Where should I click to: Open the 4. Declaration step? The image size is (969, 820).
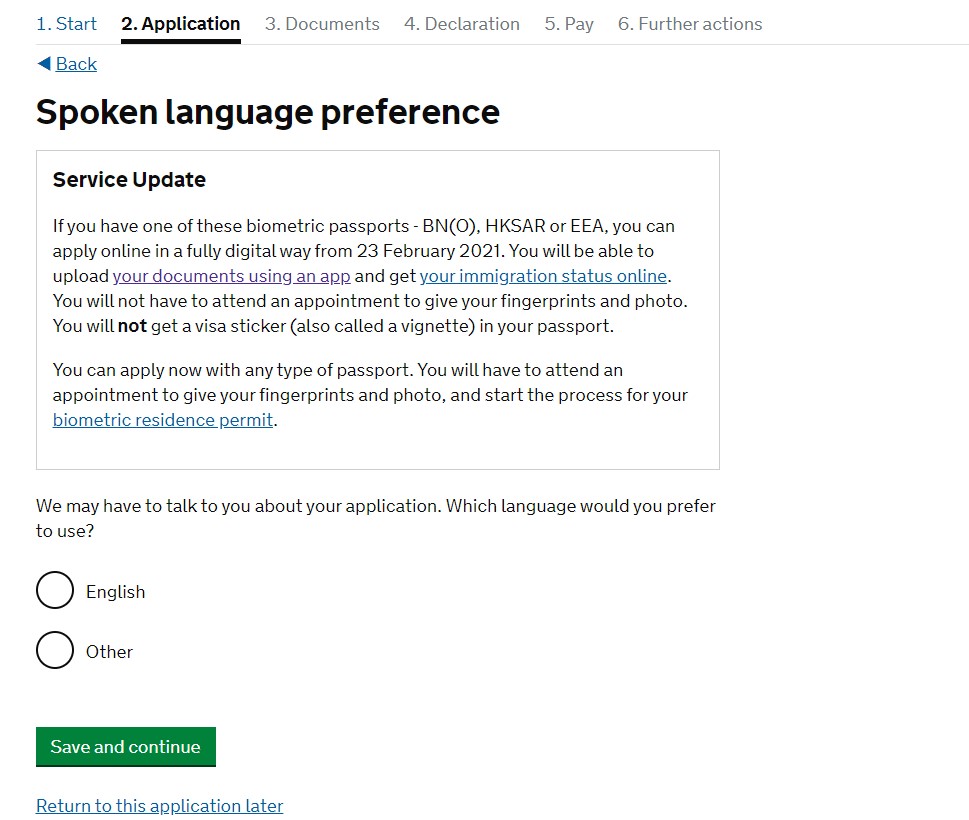tap(462, 24)
